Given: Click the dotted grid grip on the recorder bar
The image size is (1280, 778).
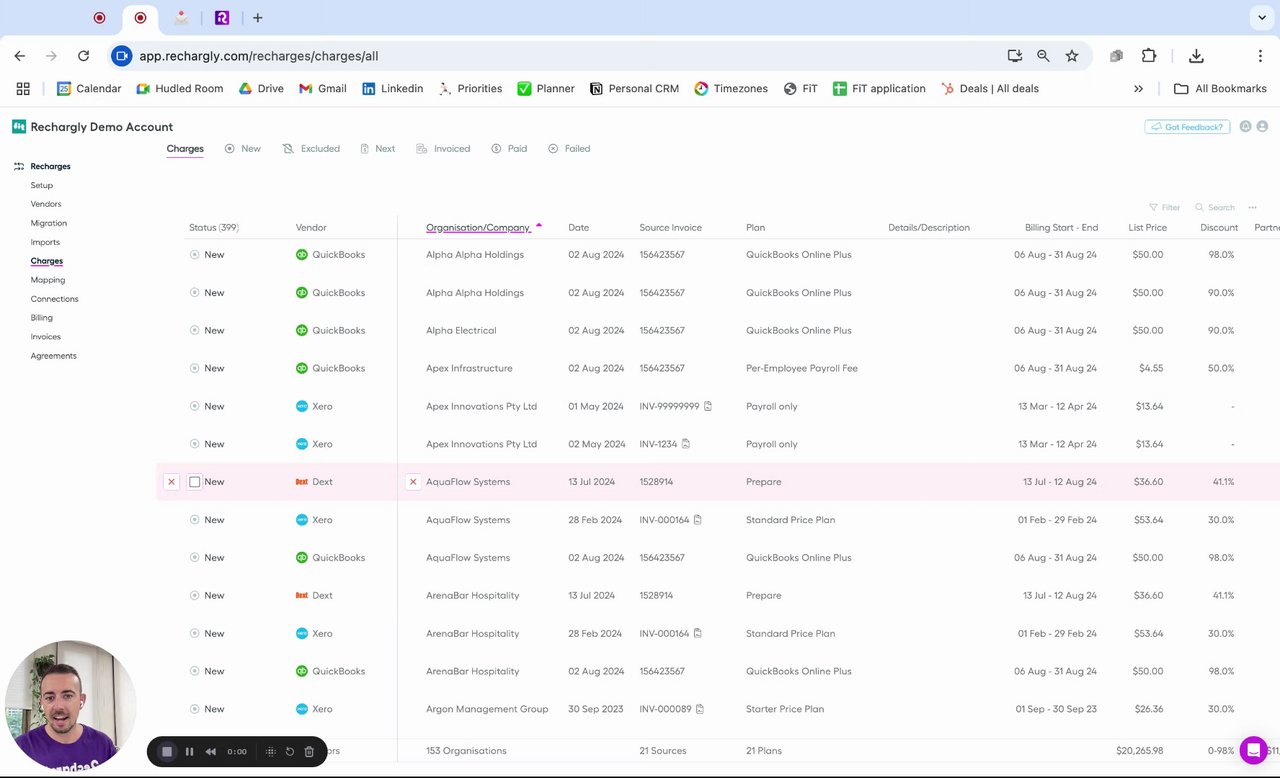Looking at the screenshot, I should pyautogui.click(x=270, y=751).
